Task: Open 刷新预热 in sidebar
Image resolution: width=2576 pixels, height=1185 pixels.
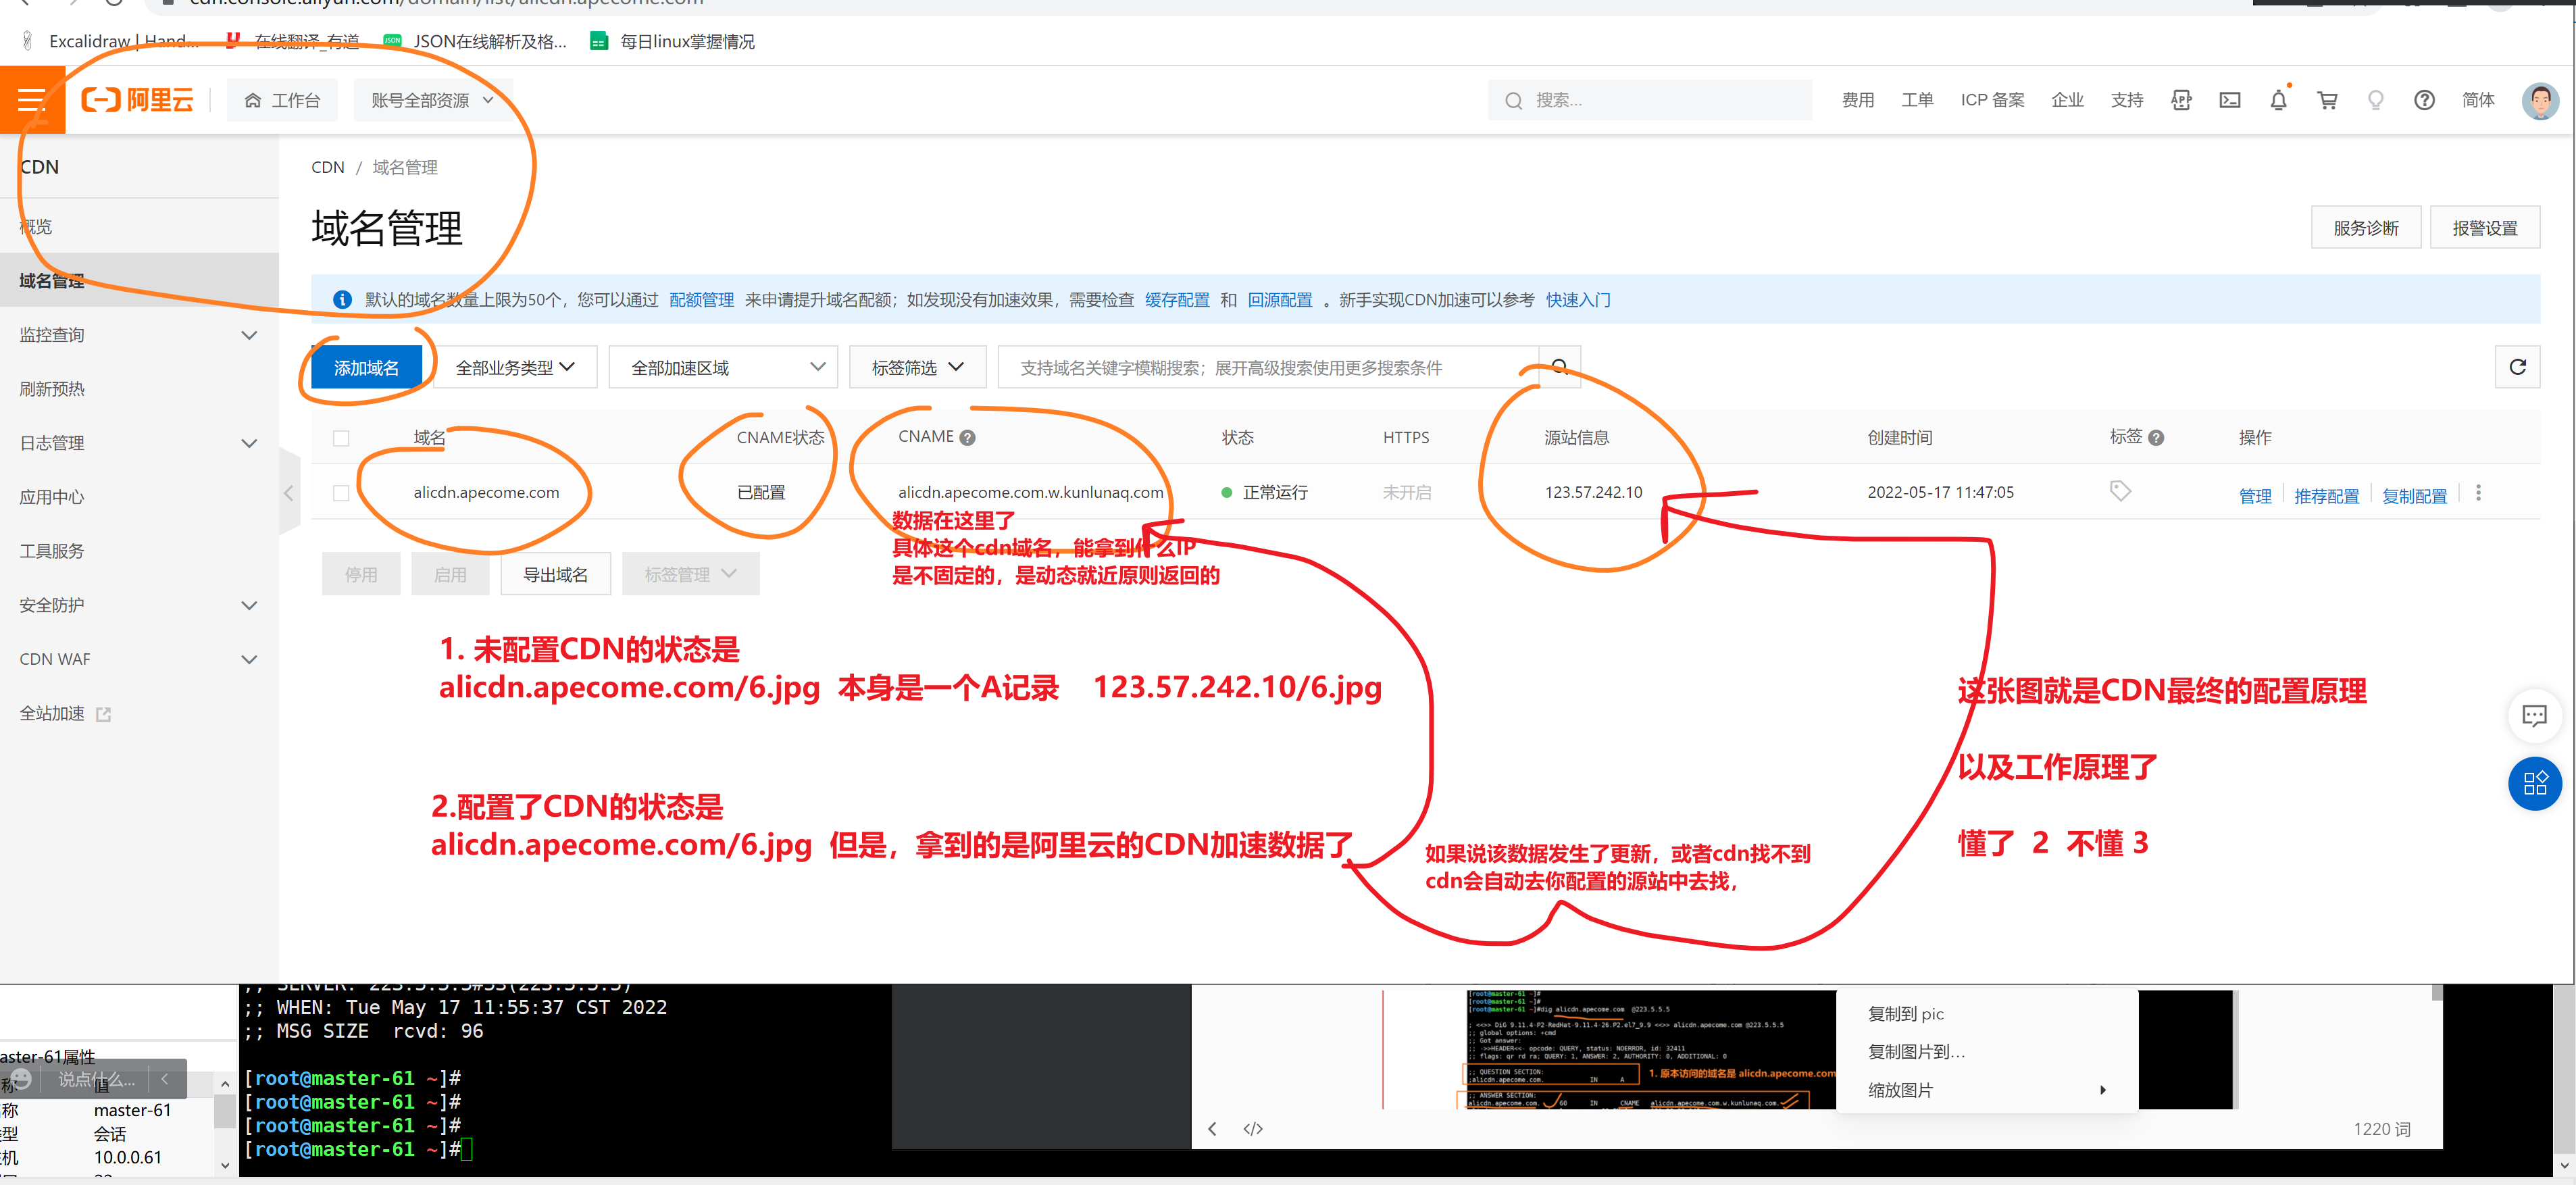Action: click(139, 389)
